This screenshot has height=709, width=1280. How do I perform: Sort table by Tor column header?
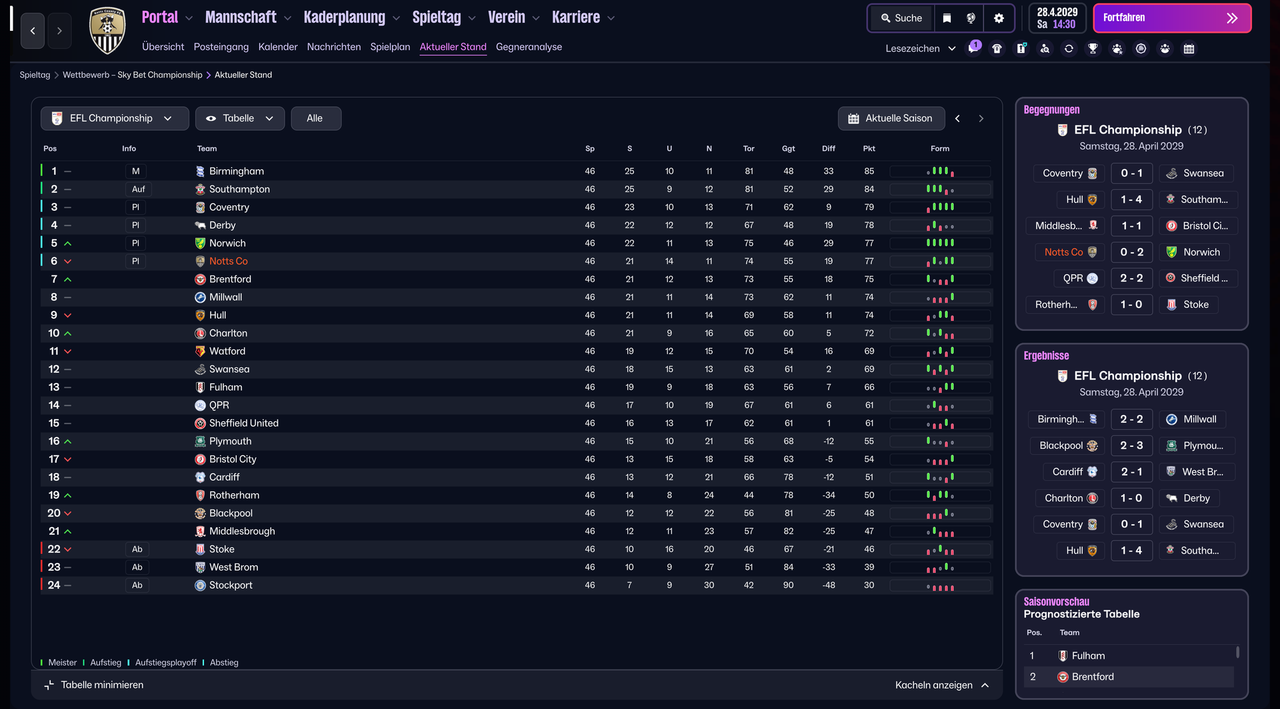coord(749,148)
